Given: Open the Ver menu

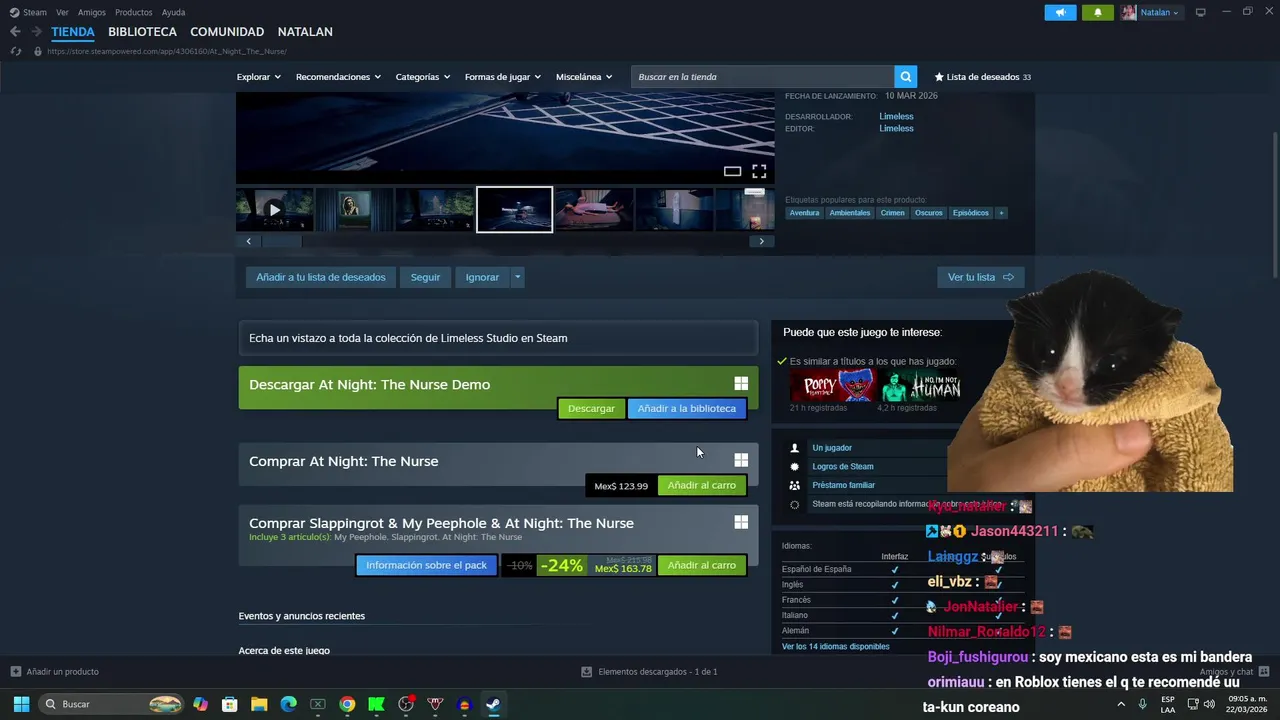Looking at the screenshot, I should (x=62, y=12).
